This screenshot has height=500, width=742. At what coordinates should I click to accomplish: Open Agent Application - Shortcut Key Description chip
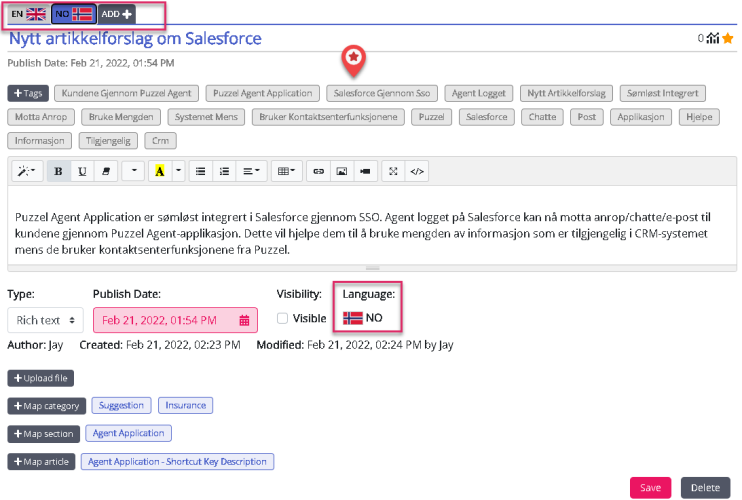[177, 462]
